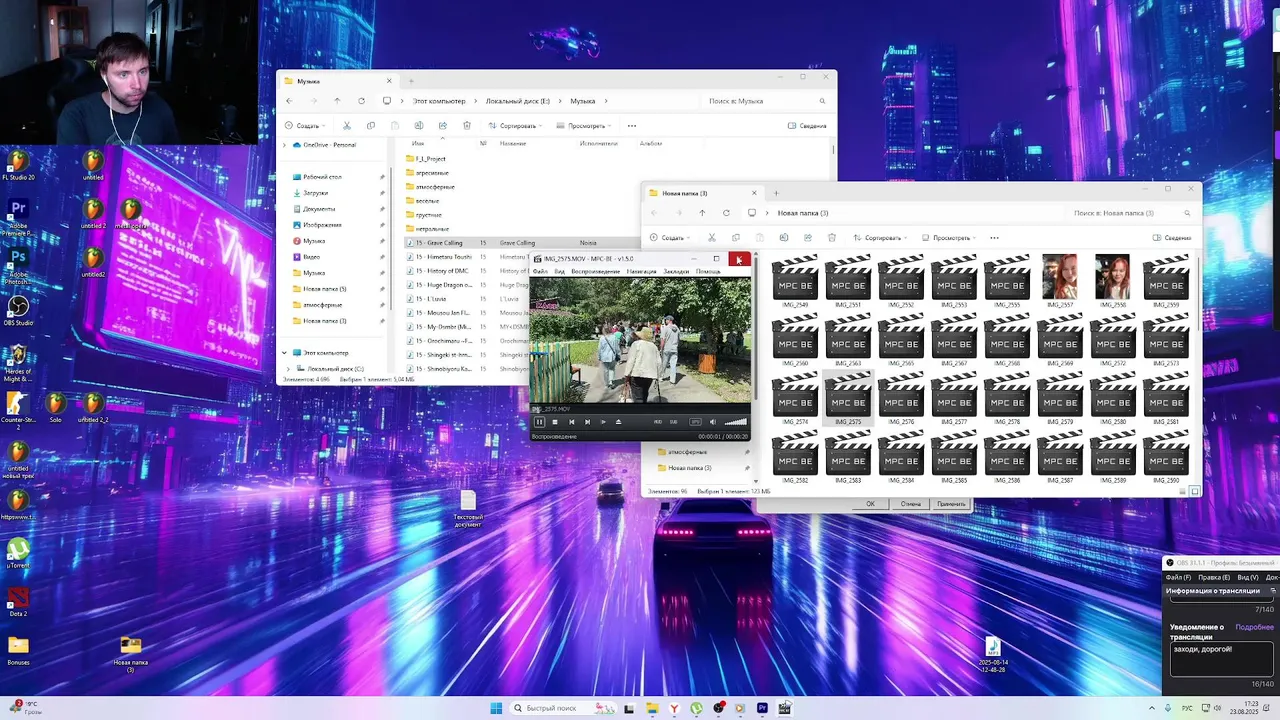
Task: Click the copy icon in Музыка window
Action: click(x=371, y=126)
